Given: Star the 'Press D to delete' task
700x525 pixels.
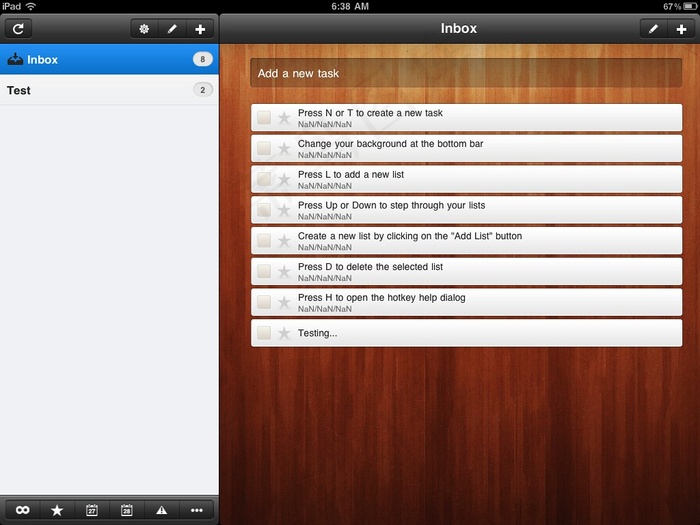Looking at the screenshot, I should coord(284,271).
